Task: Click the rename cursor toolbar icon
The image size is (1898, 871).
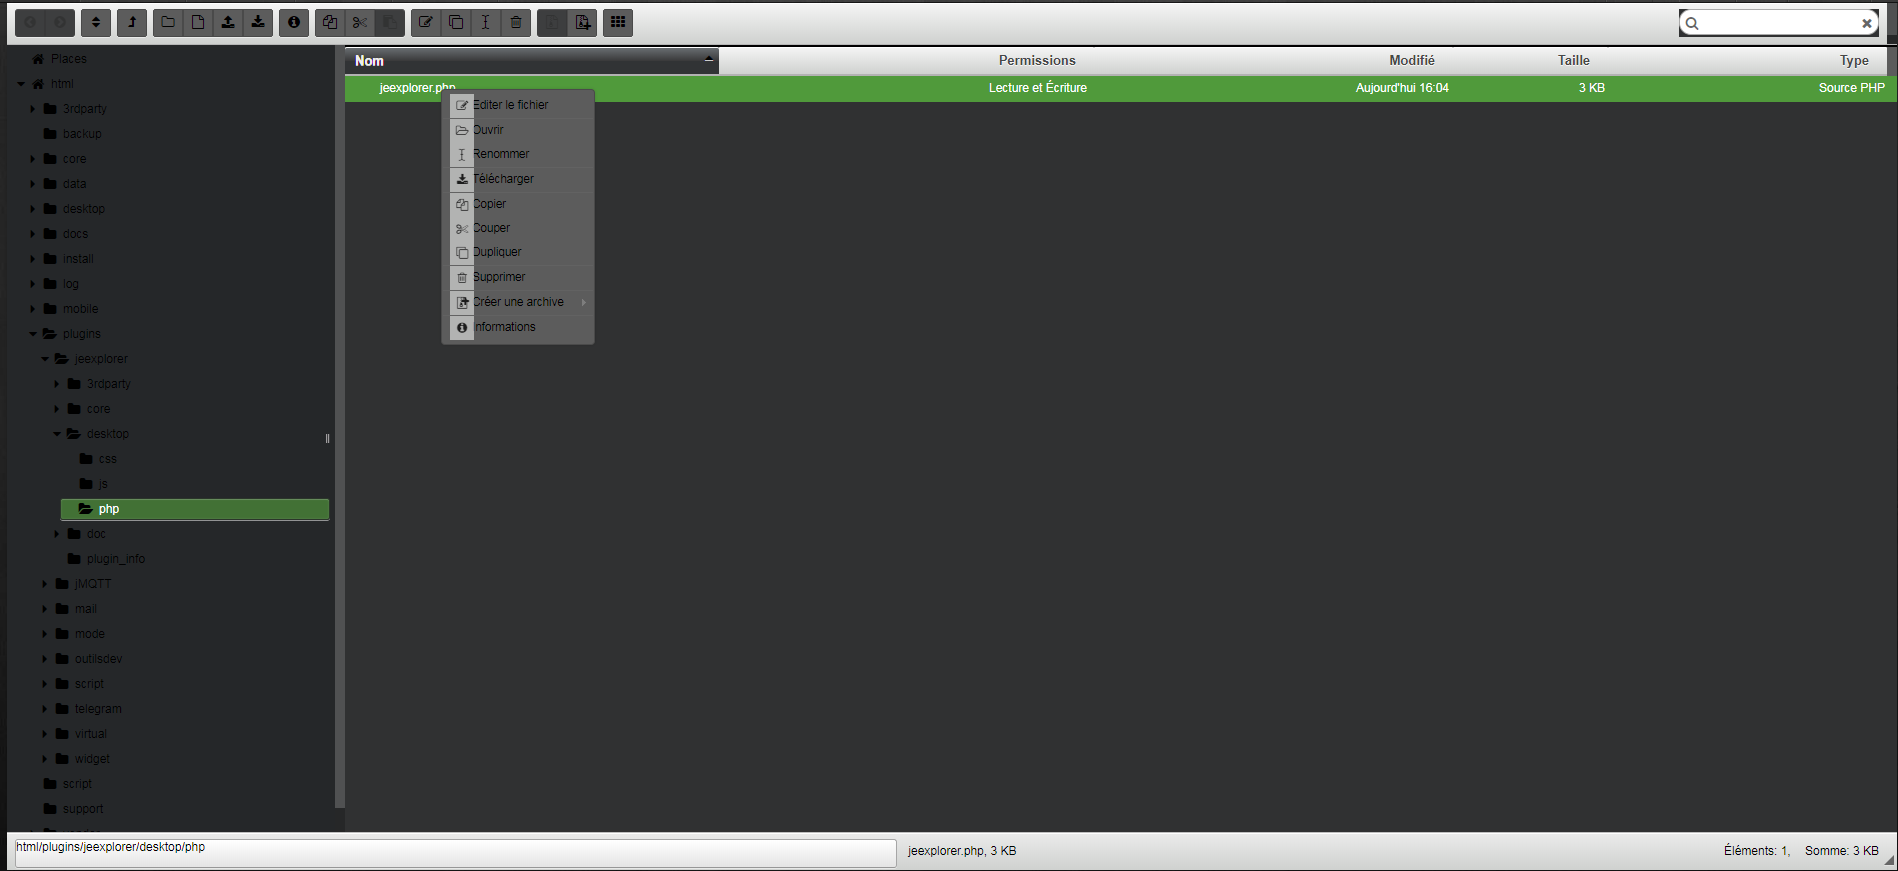Action: click(486, 22)
